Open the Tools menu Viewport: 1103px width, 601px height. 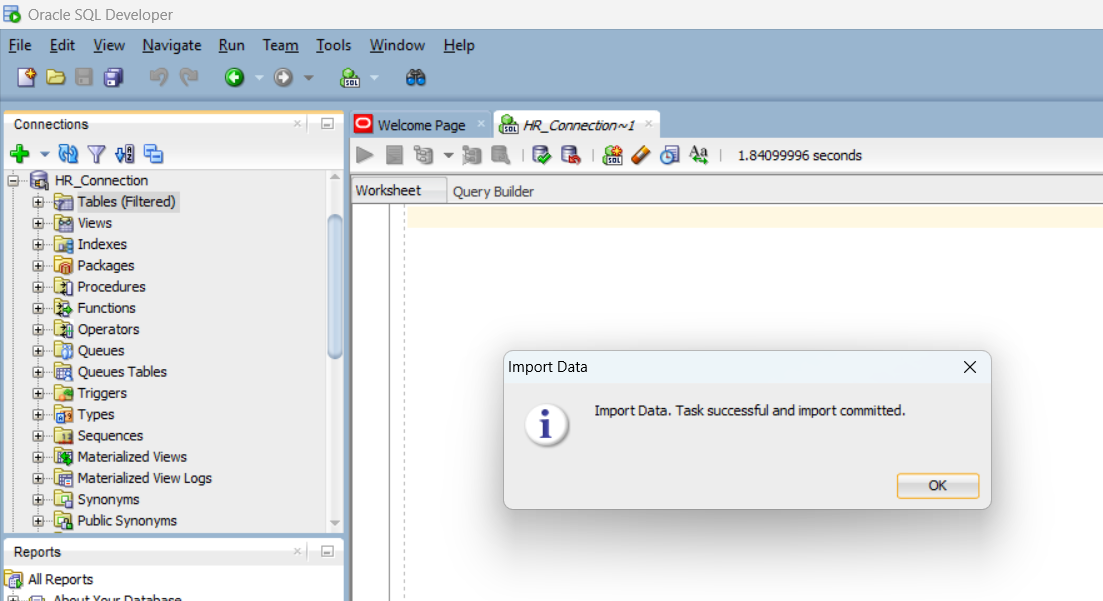click(x=333, y=45)
